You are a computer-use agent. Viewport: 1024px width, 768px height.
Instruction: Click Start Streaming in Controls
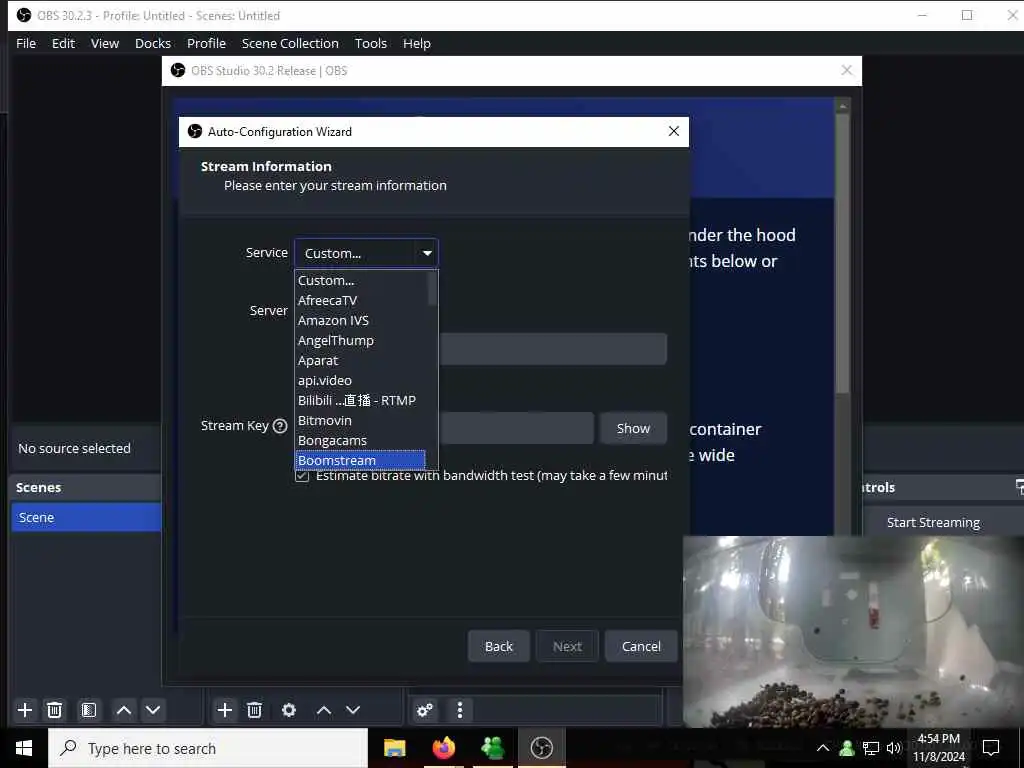933,522
